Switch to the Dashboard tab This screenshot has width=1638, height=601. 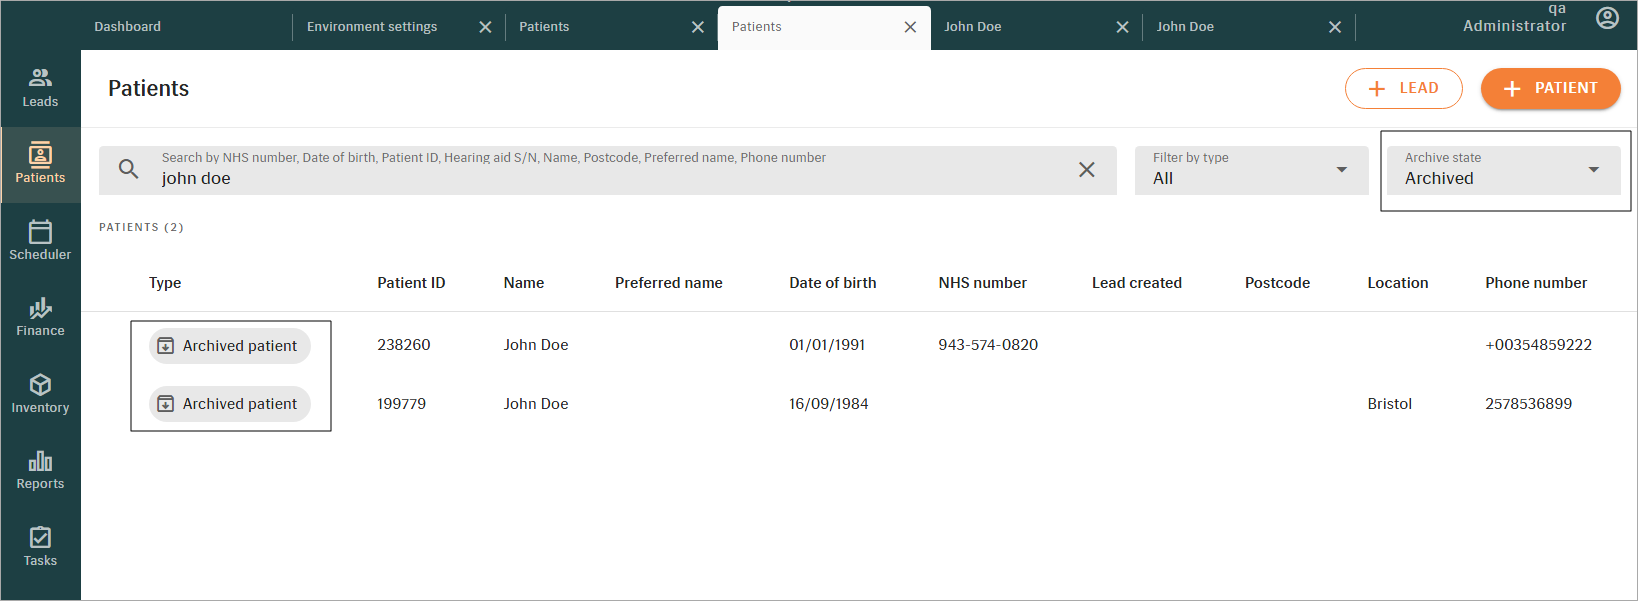(128, 27)
